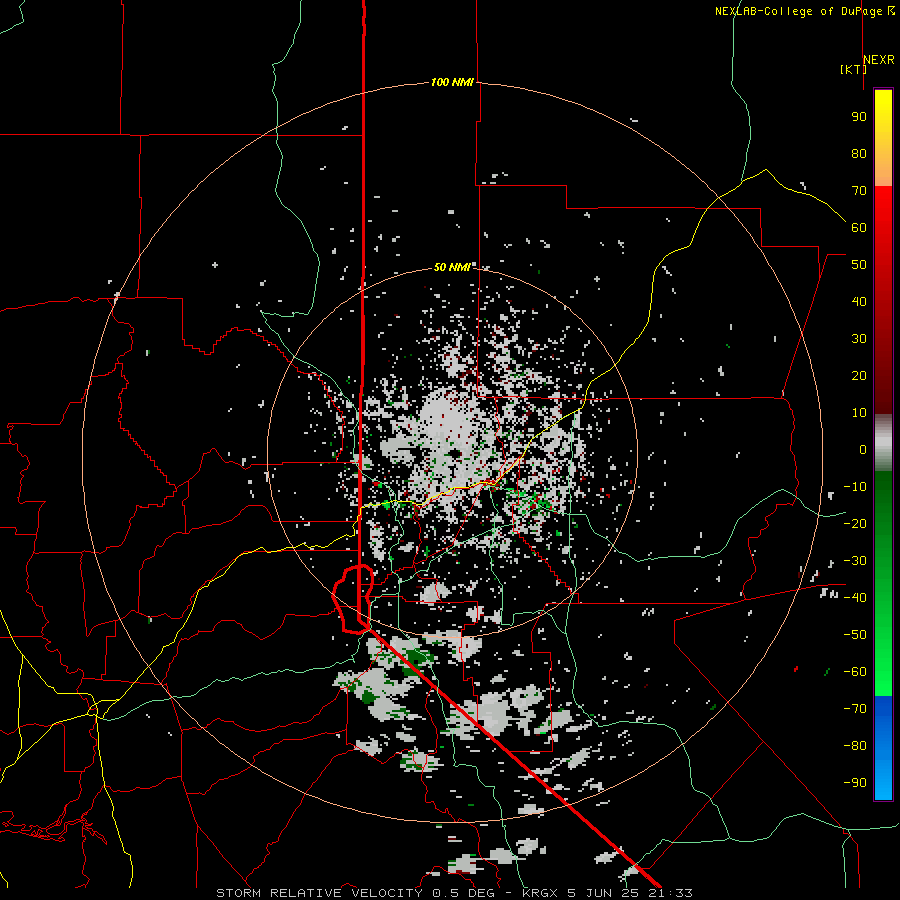The image size is (900, 900).
Task: Click the 20 value on the velocity scale
Action: coord(859,376)
